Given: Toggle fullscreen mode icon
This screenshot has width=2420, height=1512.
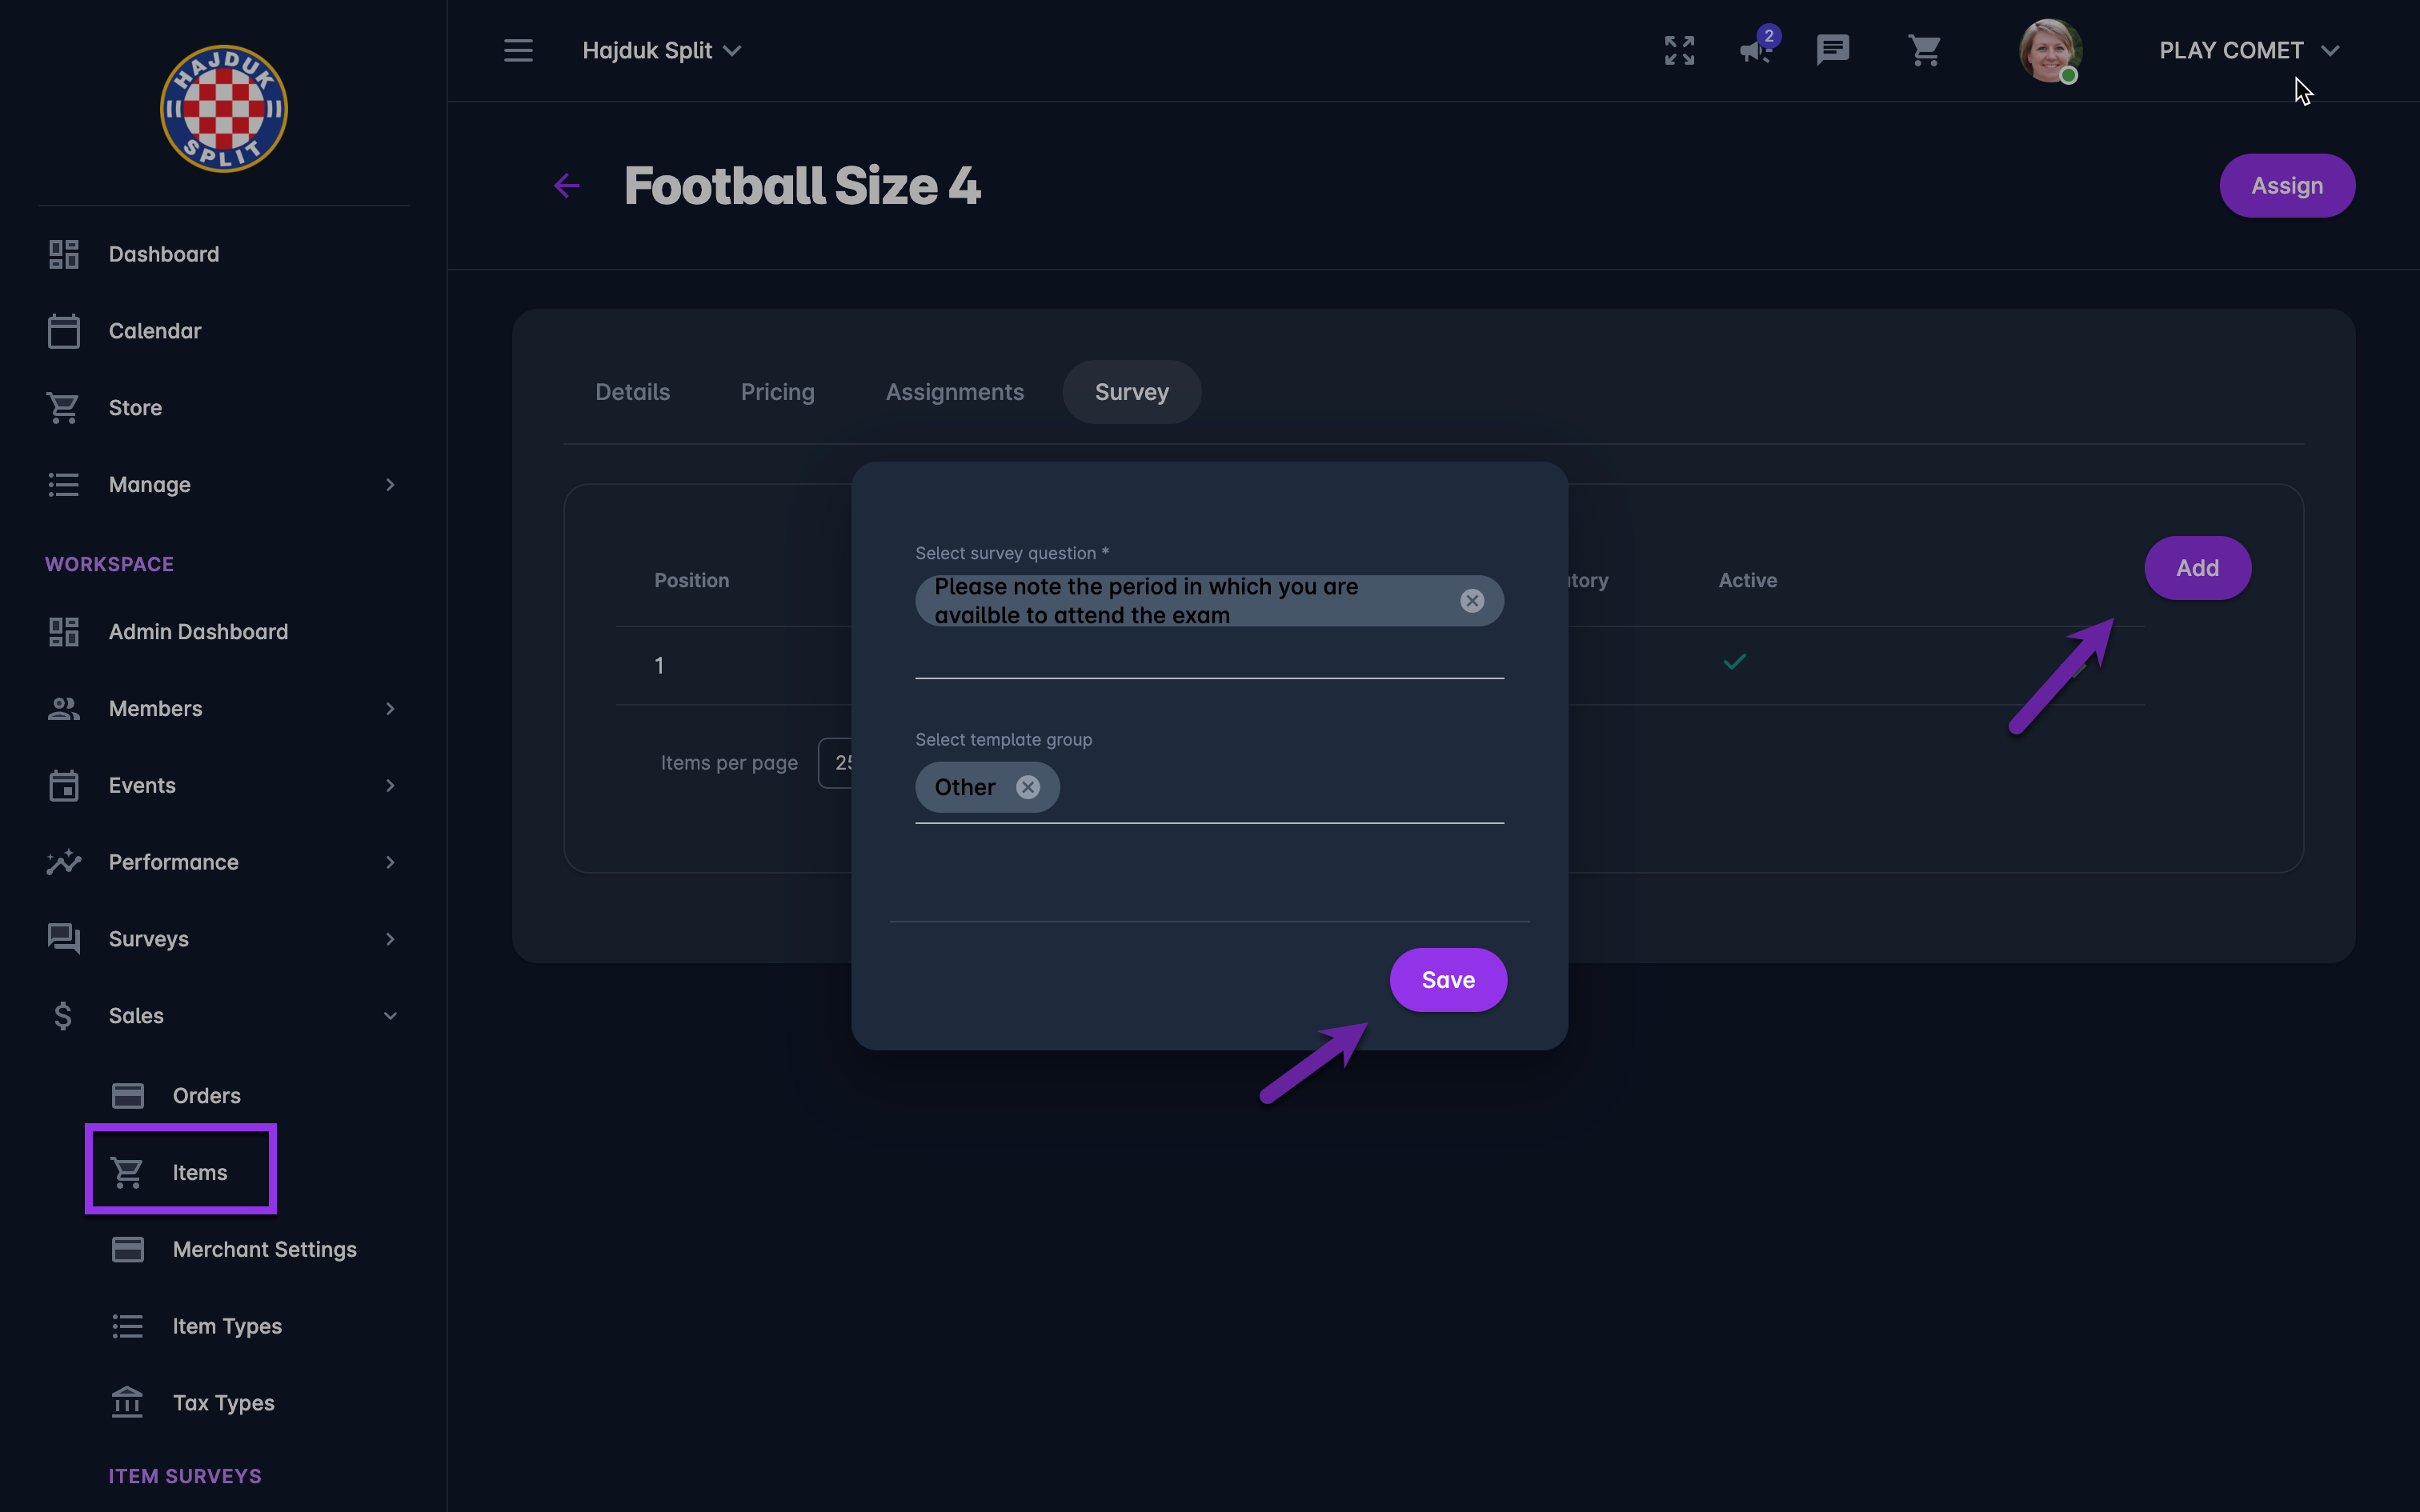Looking at the screenshot, I should click(1679, 50).
